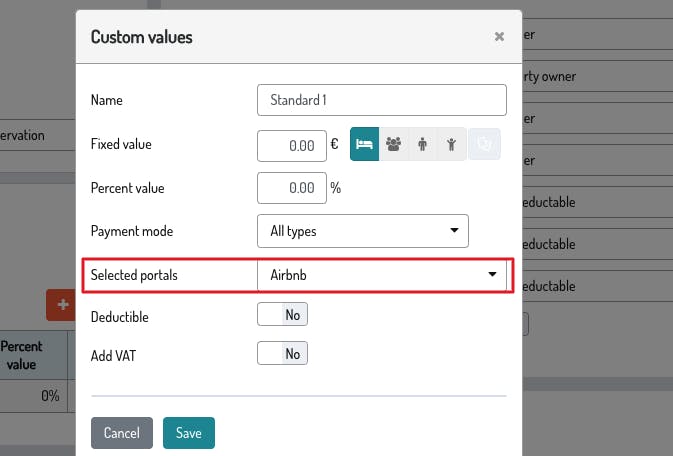Open the Selected portals dropdown

click(x=381, y=274)
